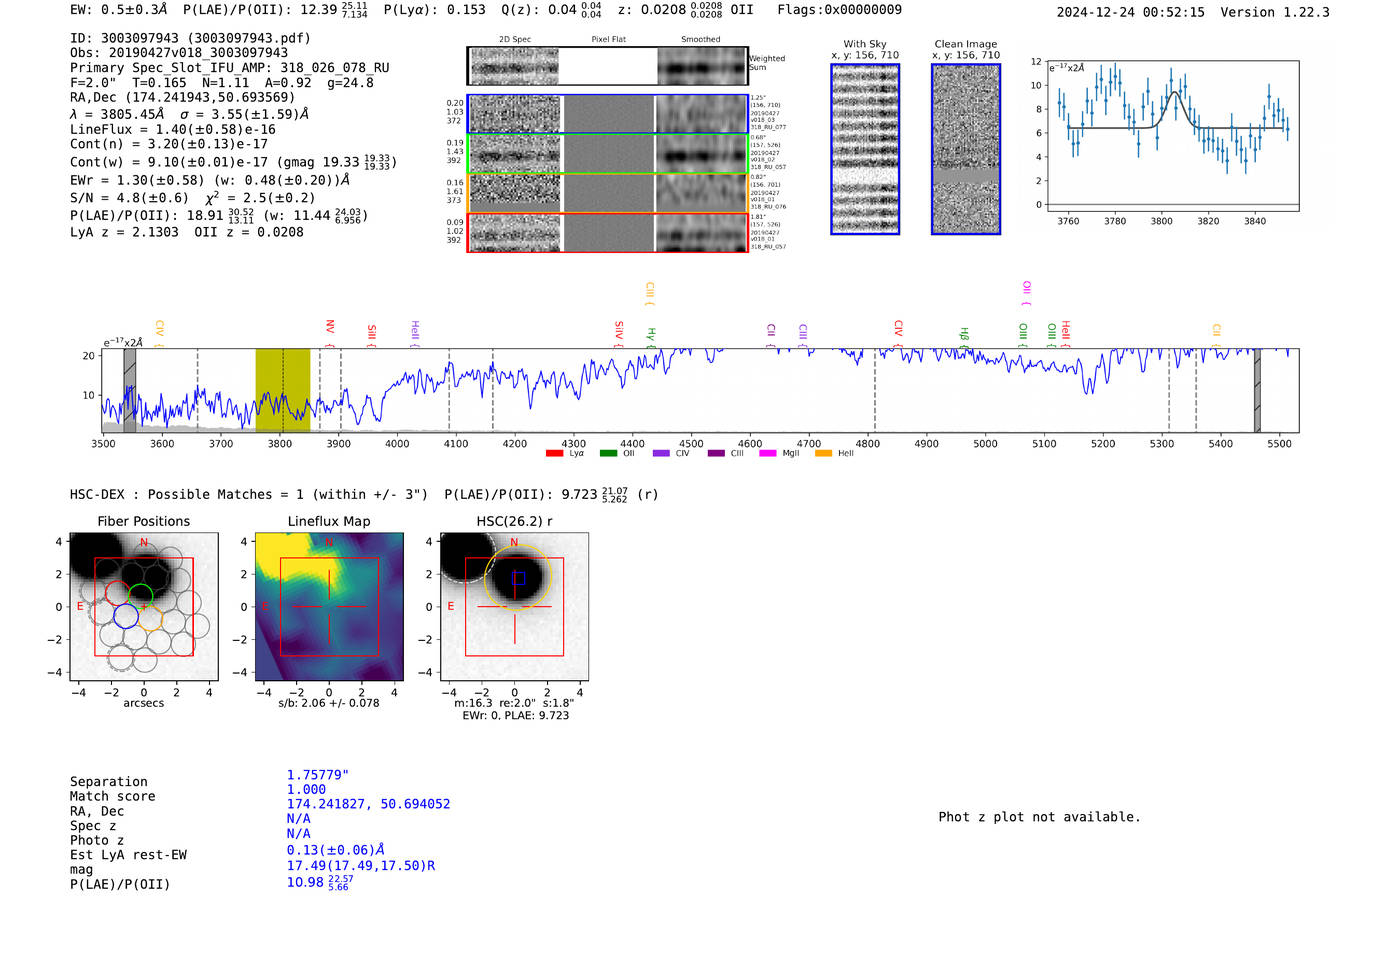Click the yellow highlighted band in the spectrum
Viewport: 1400px width, 953px height.
282,390
